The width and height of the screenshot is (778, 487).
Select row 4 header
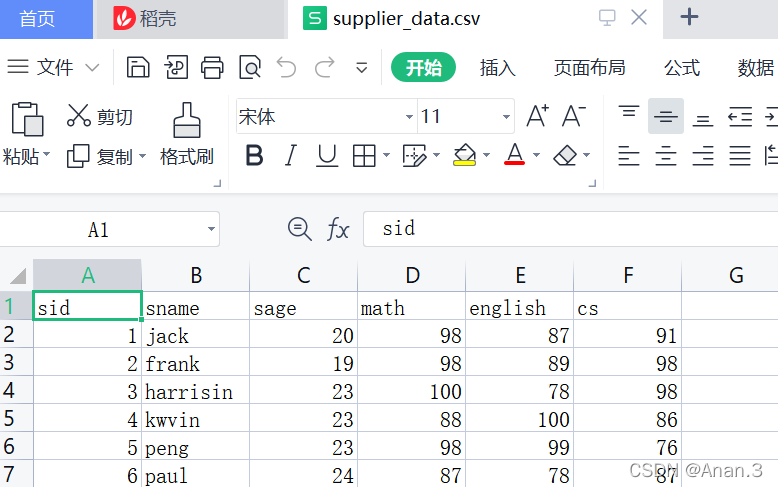[x=16, y=390]
